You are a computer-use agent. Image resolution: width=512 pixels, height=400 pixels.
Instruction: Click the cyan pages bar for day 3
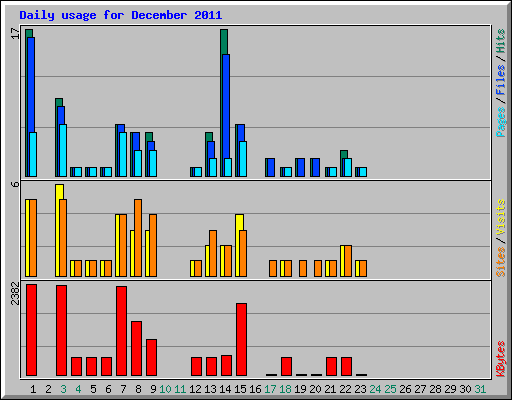click(63, 150)
